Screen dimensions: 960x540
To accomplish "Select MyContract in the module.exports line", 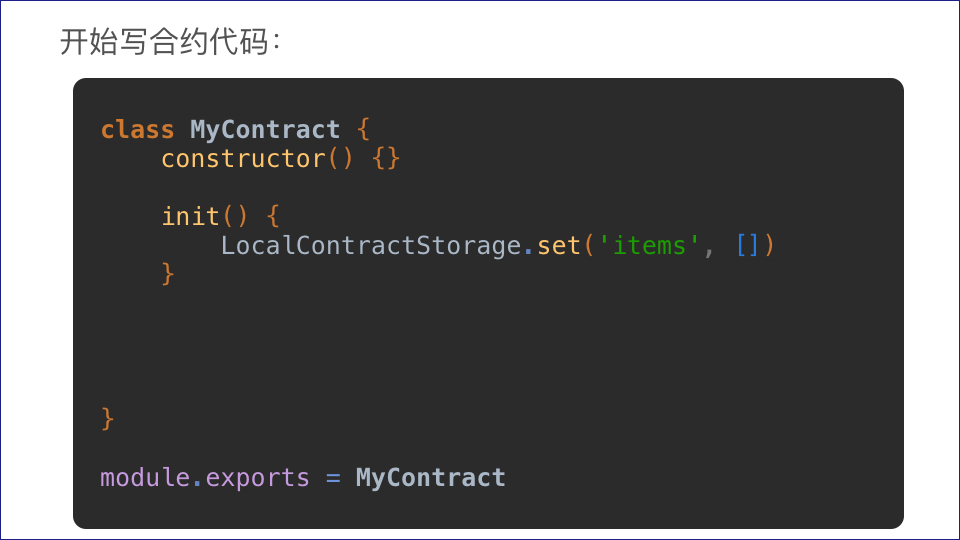I will pyautogui.click(x=430, y=477).
